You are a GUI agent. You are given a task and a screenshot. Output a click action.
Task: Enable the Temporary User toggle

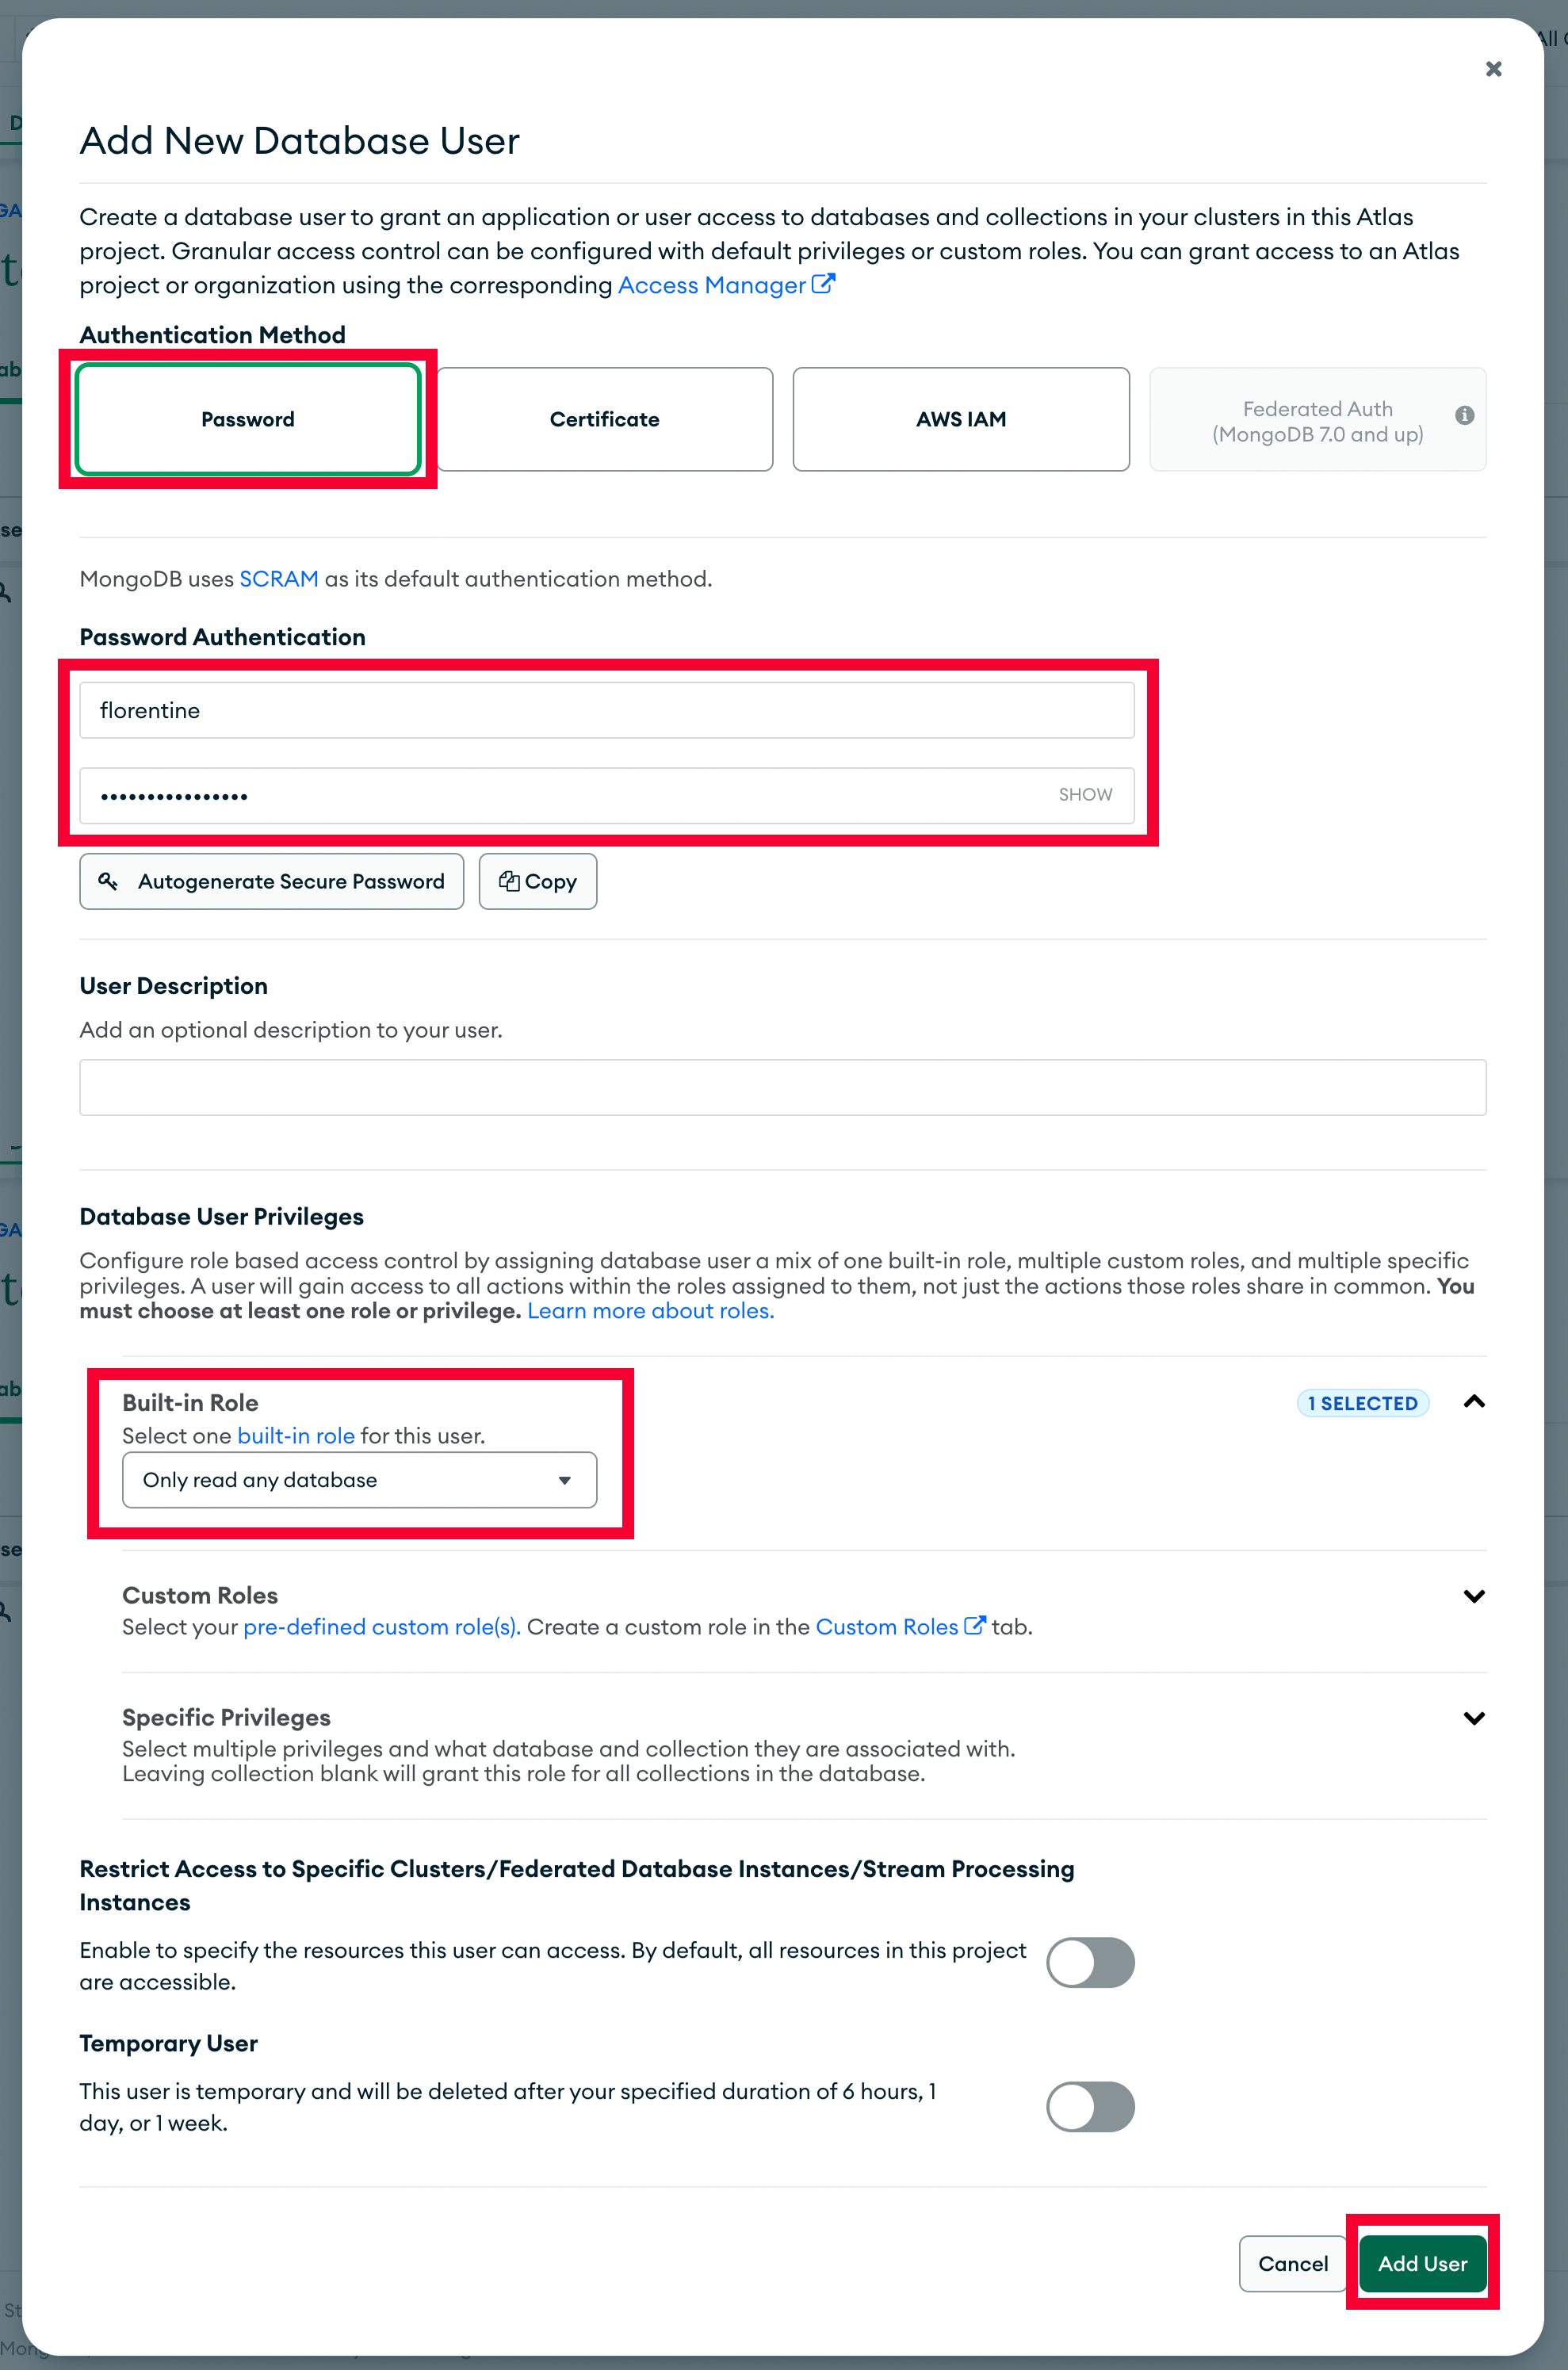click(x=1090, y=2106)
